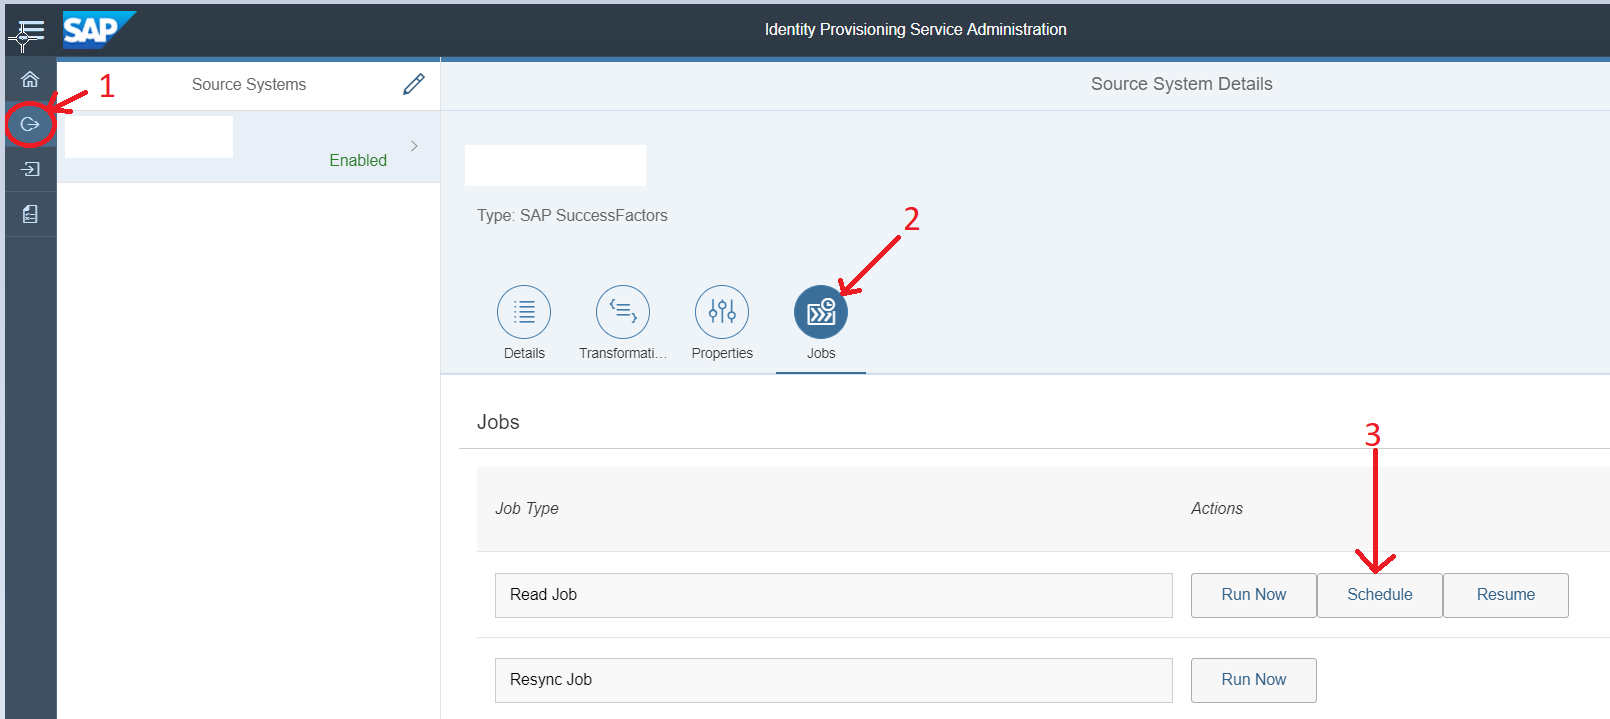The image size is (1610, 719).
Task: Click the Actions column header
Action: pos(1217,508)
